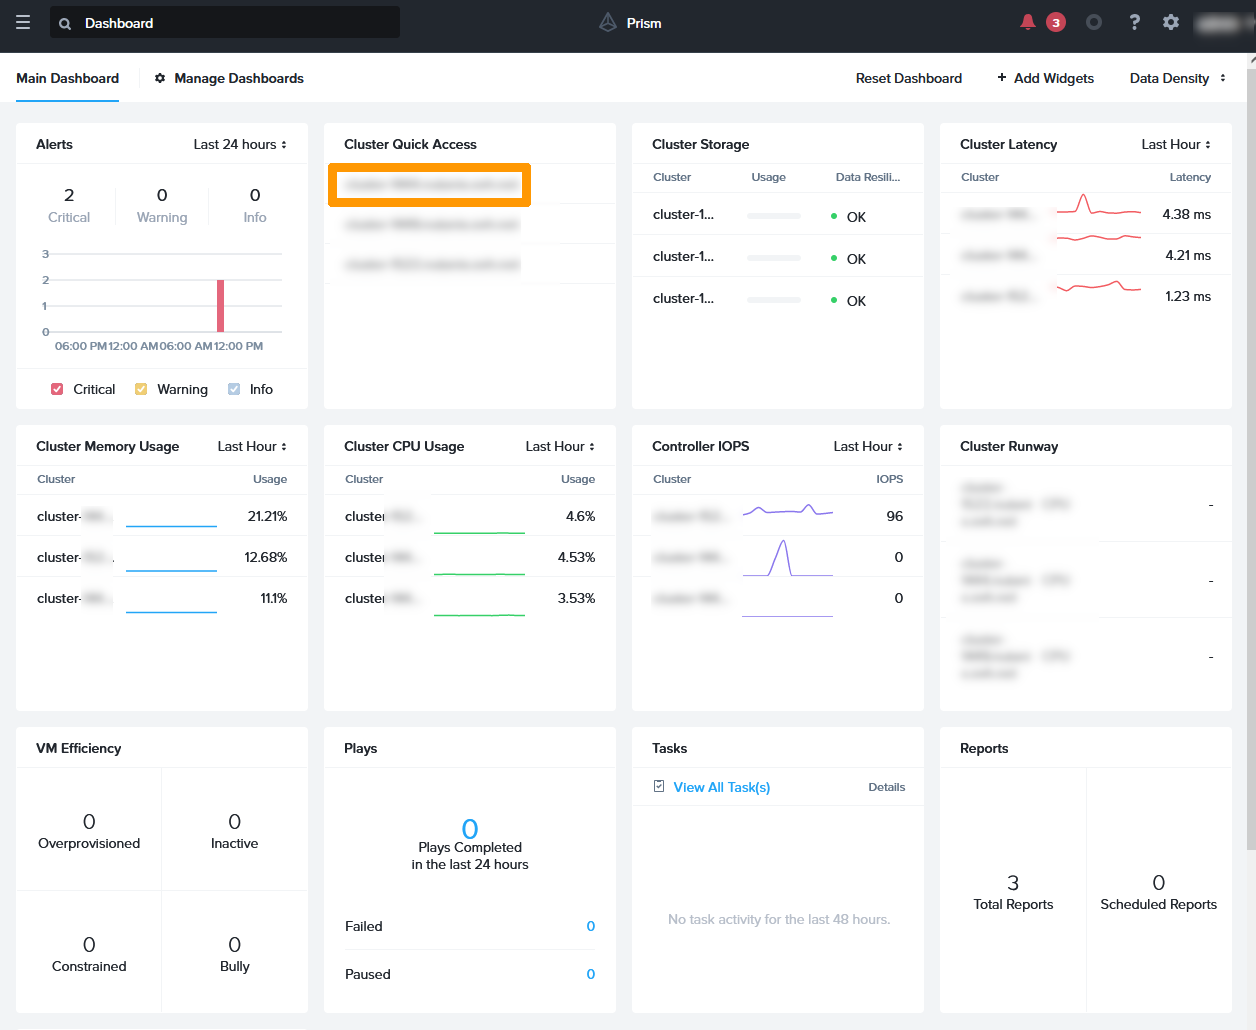Open the alerts bell notification icon
The image size is (1256, 1030).
pos(1027,22)
